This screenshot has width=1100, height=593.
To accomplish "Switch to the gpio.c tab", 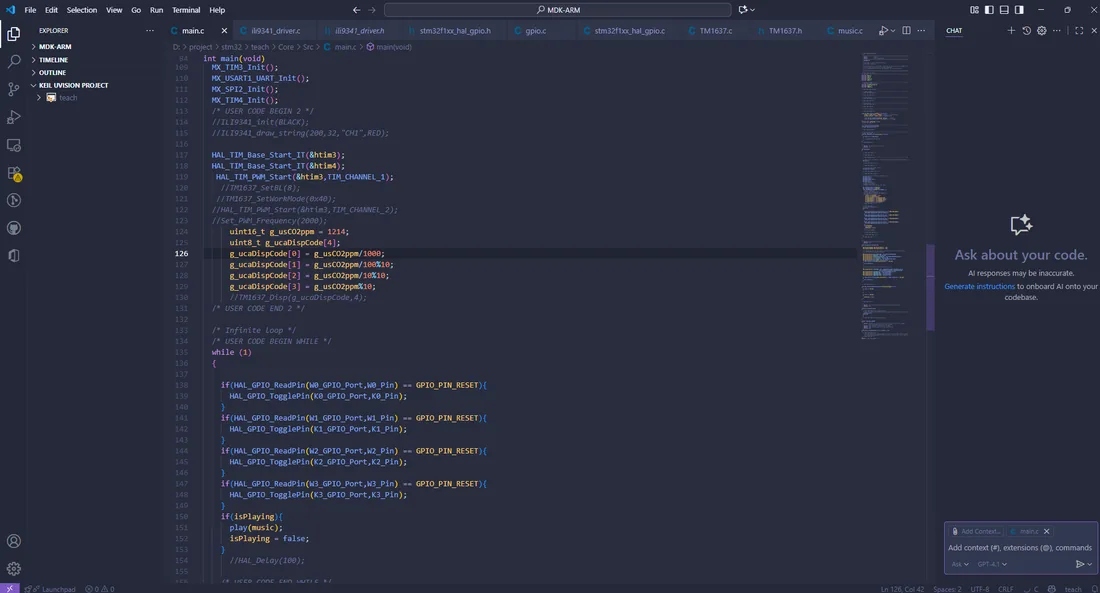I will pyautogui.click(x=535, y=30).
